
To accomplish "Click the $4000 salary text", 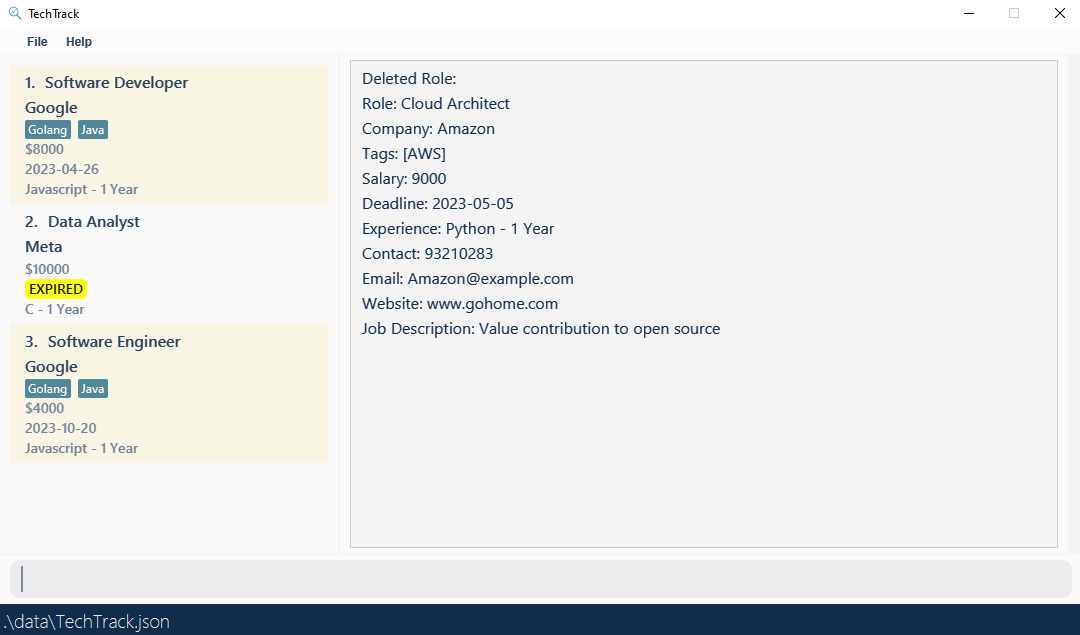I will (x=44, y=408).
